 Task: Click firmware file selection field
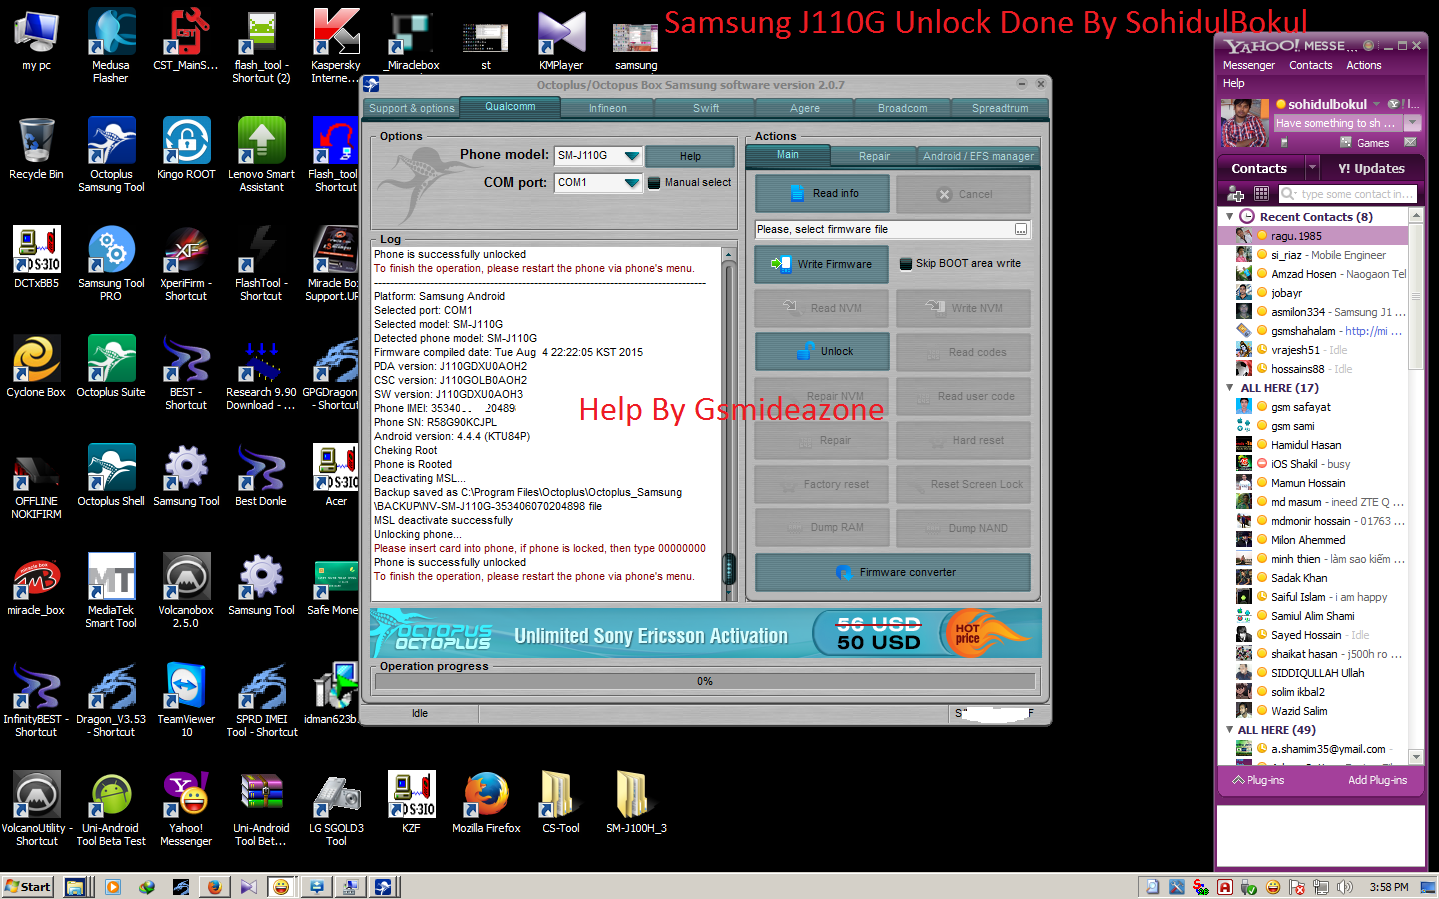[x=893, y=230]
